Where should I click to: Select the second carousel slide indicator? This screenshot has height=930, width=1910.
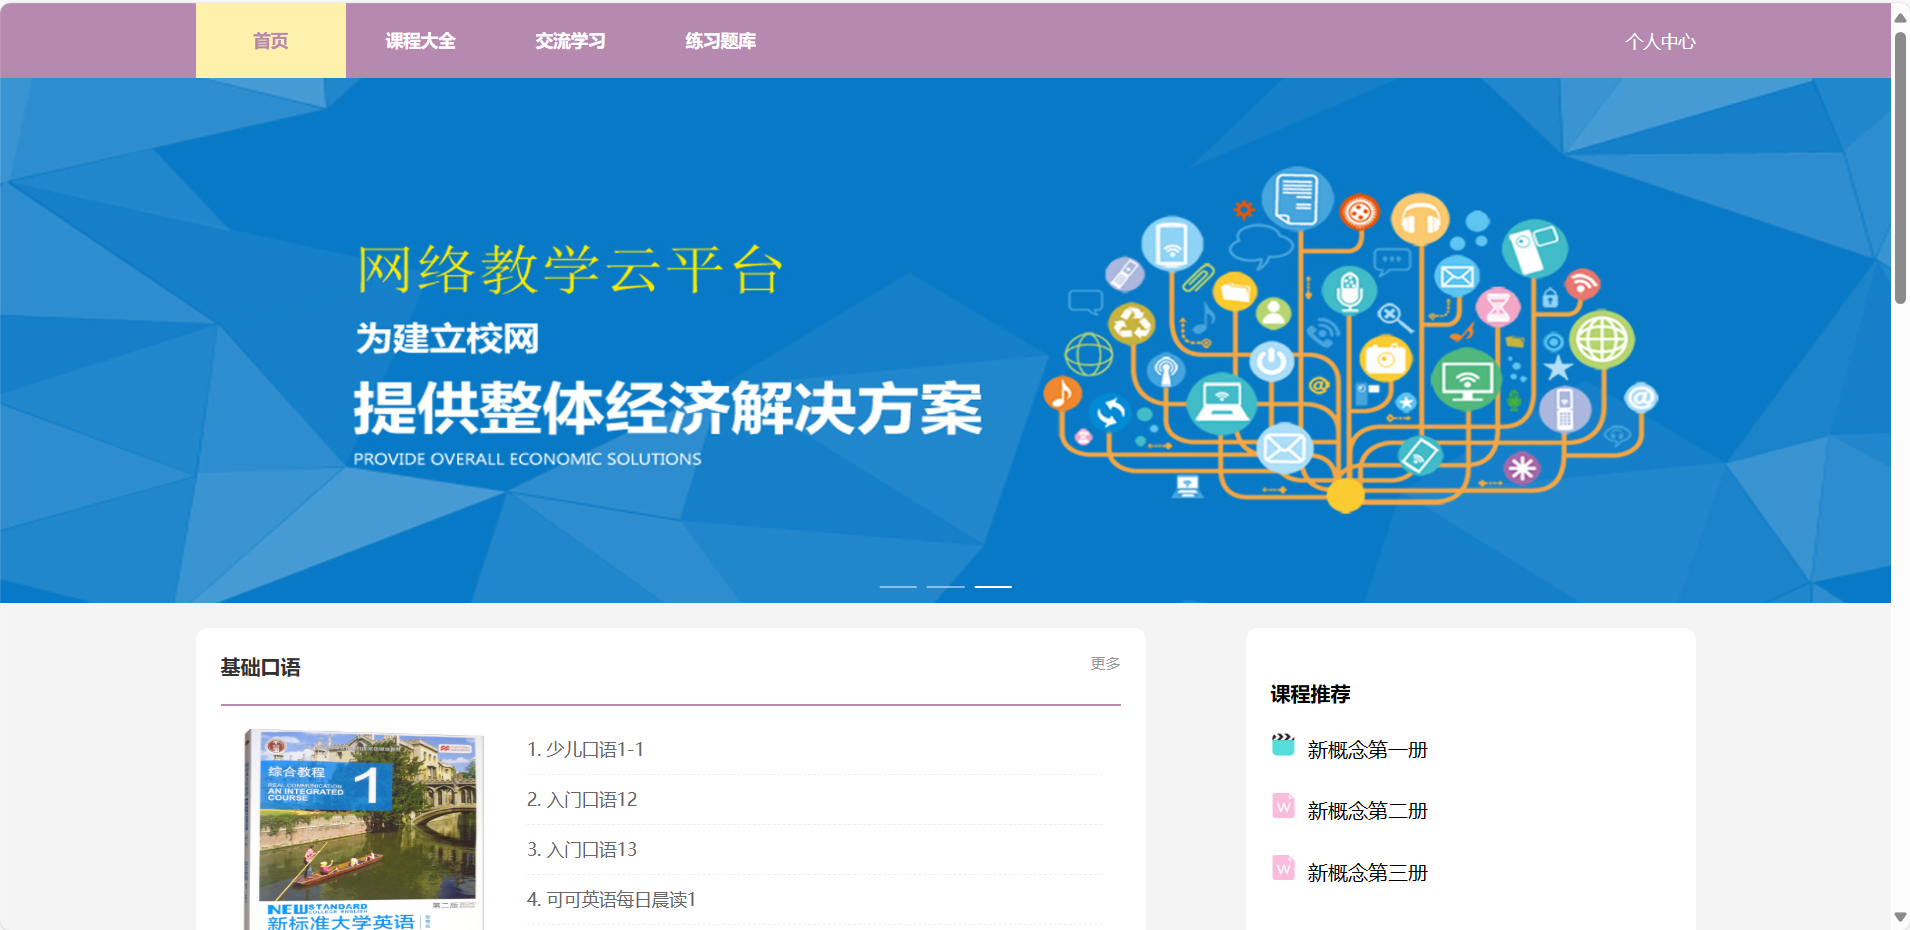click(x=945, y=586)
